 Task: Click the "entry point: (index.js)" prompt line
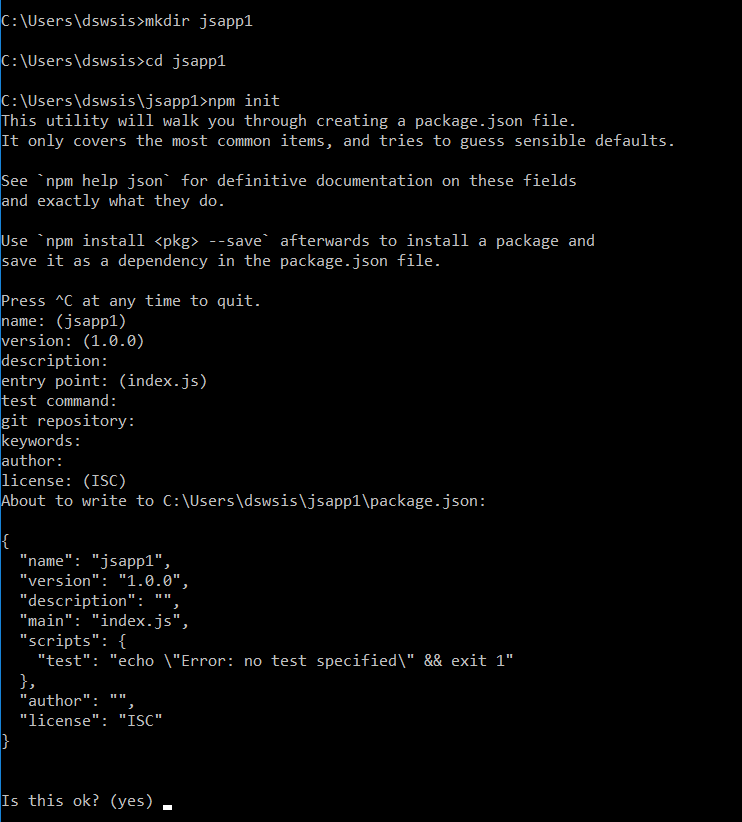click(x=104, y=381)
